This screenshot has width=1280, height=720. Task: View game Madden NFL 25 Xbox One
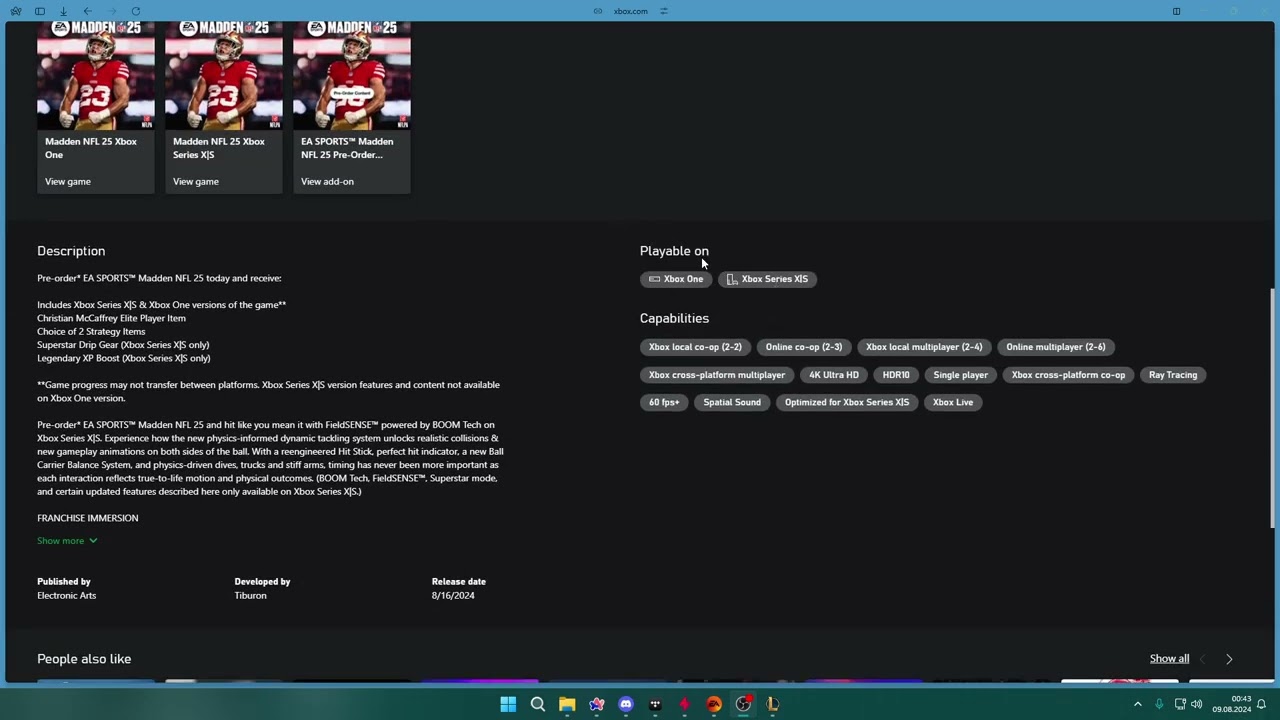click(x=68, y=182)
